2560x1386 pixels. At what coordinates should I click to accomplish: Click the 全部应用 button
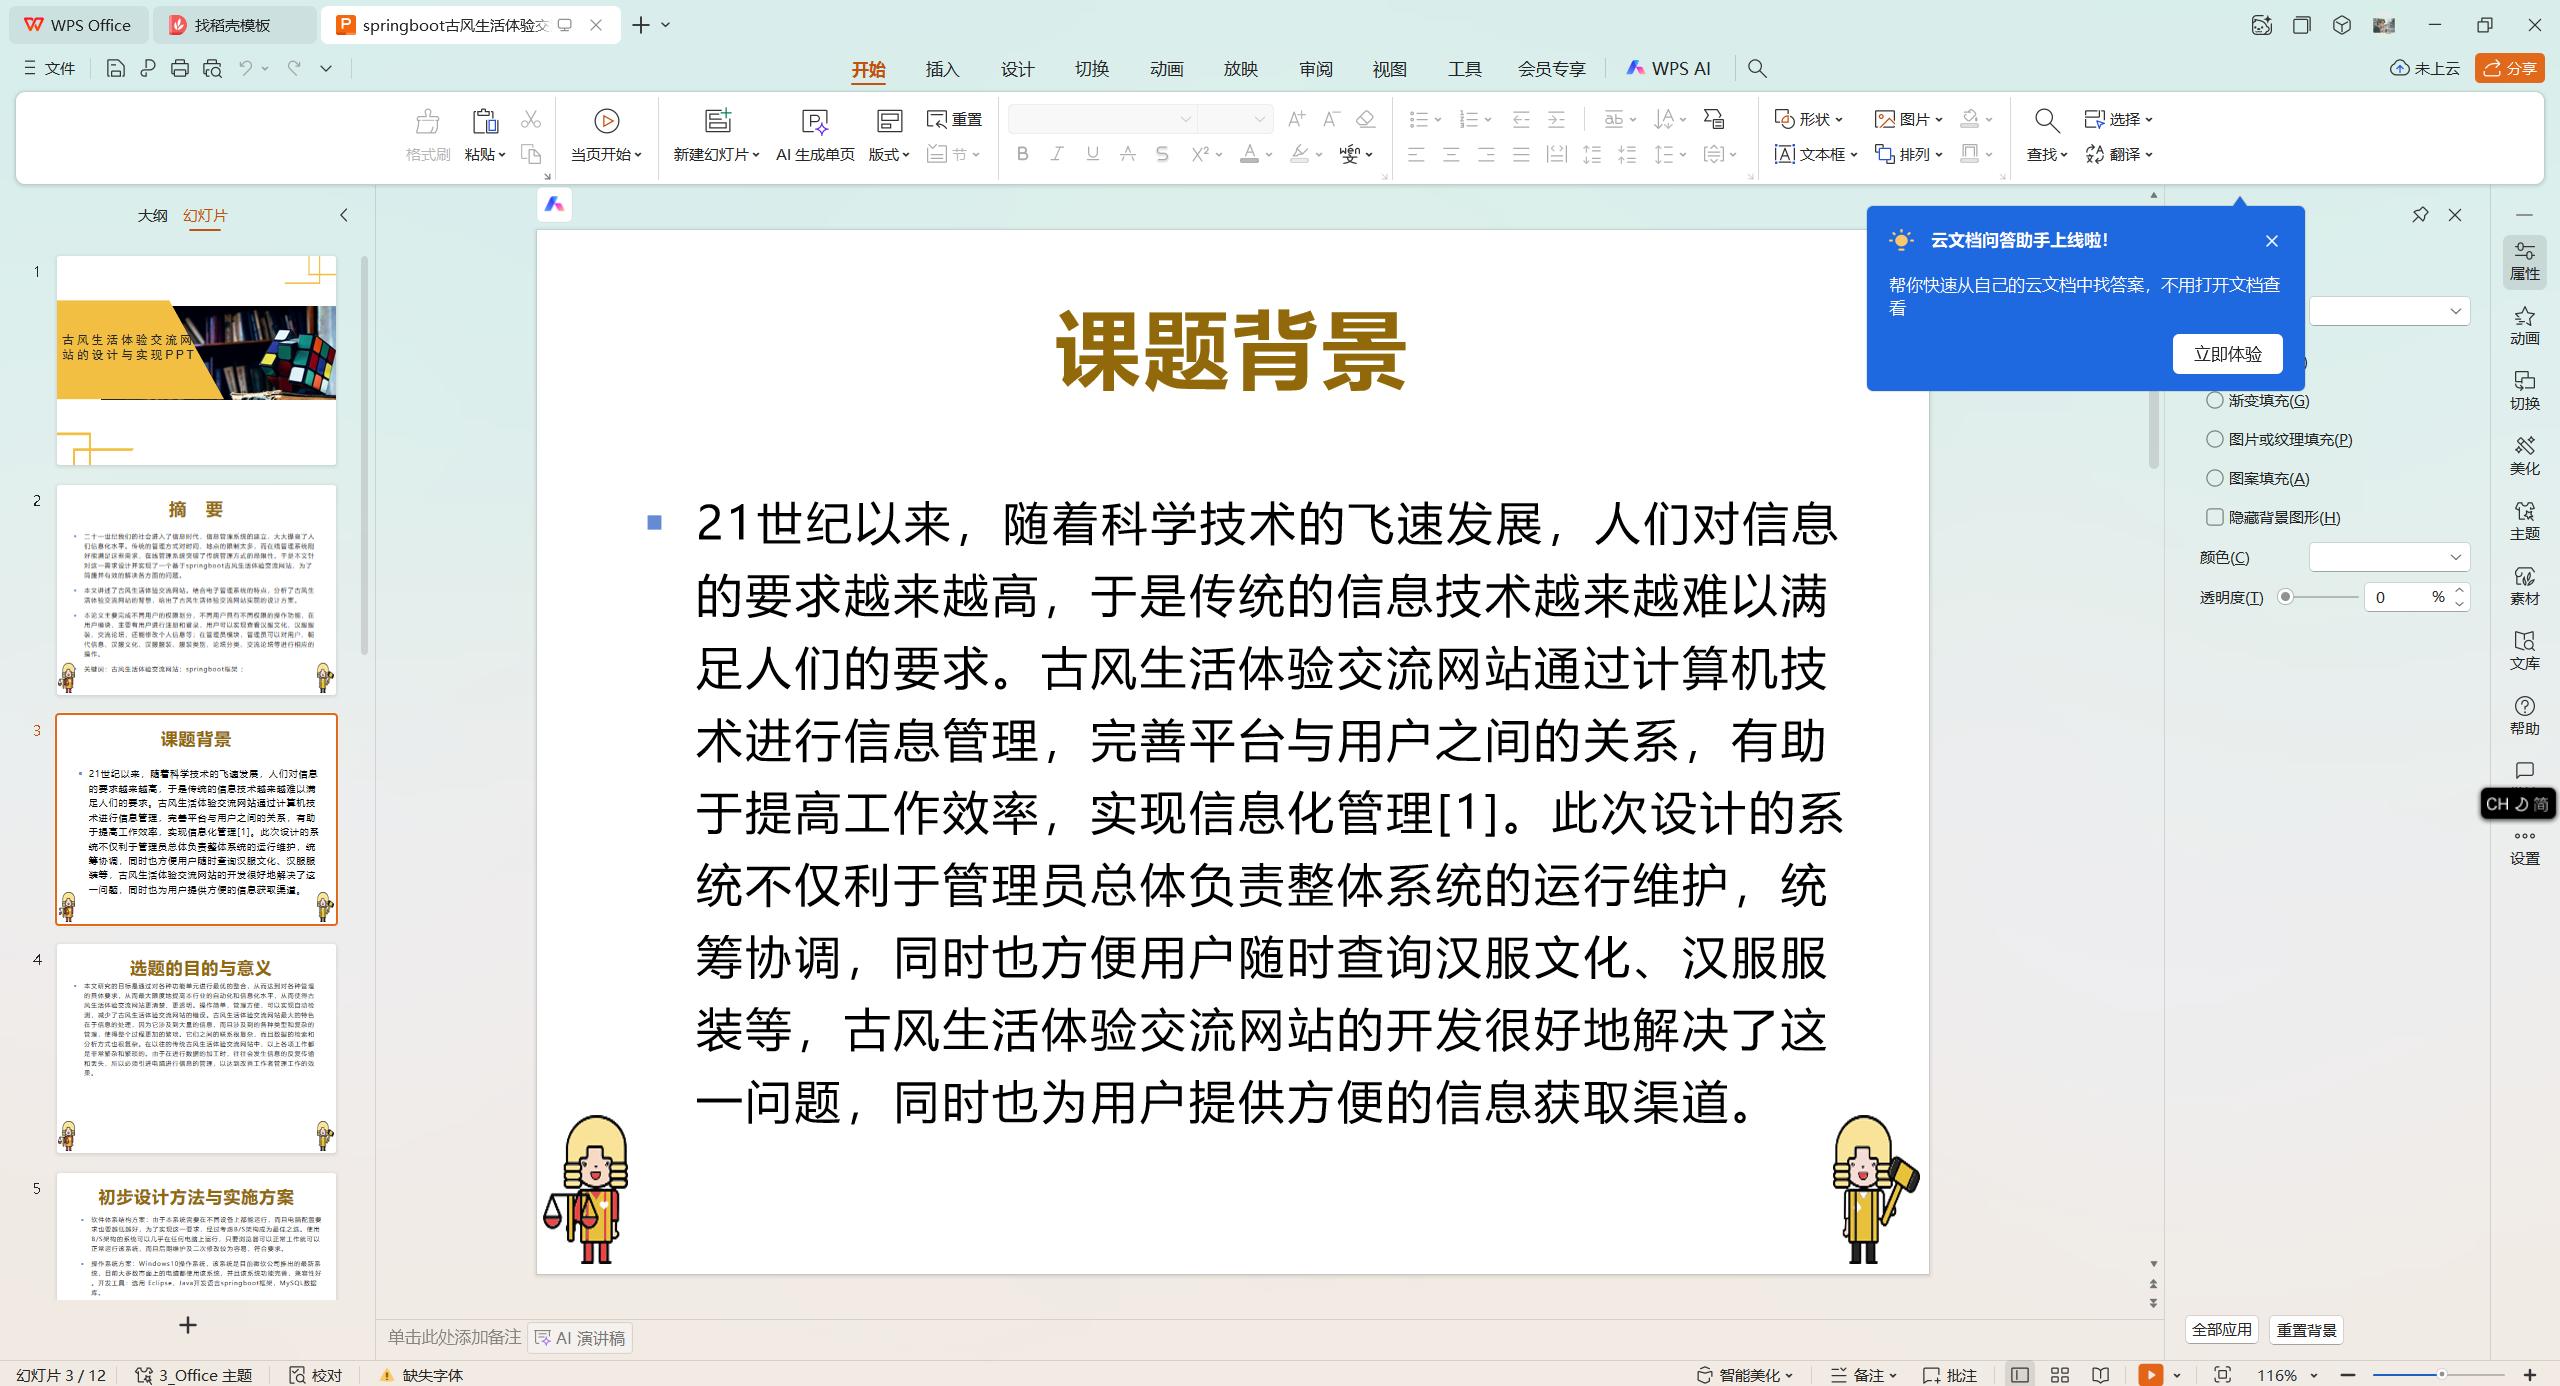point(2221,1330)
